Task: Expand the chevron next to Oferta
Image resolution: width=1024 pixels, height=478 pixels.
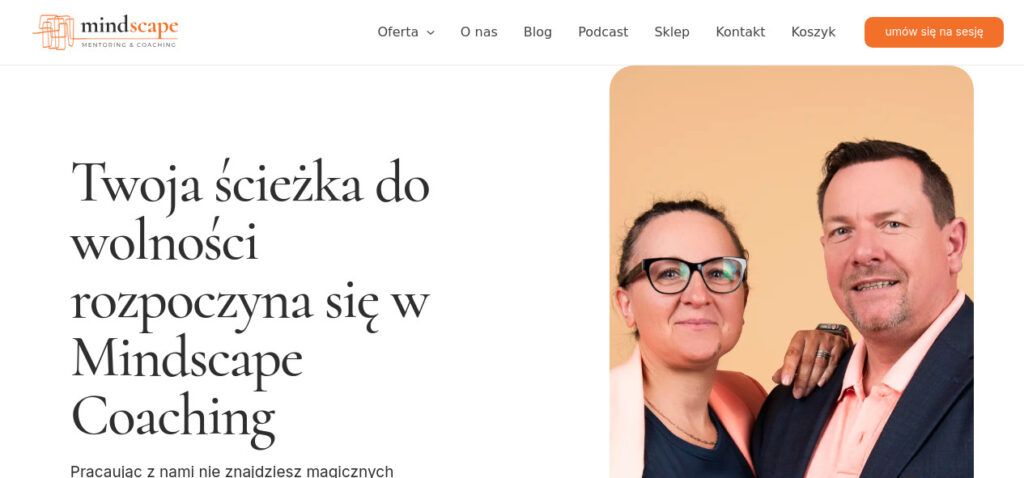Action: click(430, 33)
